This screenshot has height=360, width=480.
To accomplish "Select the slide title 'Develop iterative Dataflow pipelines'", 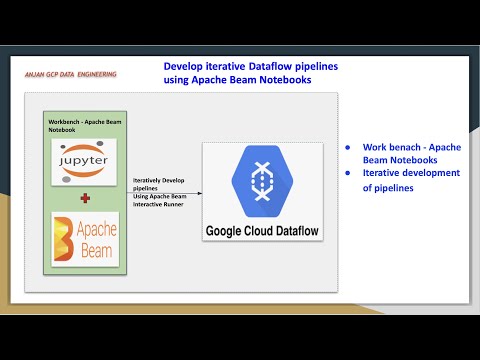I will [251, 66].
